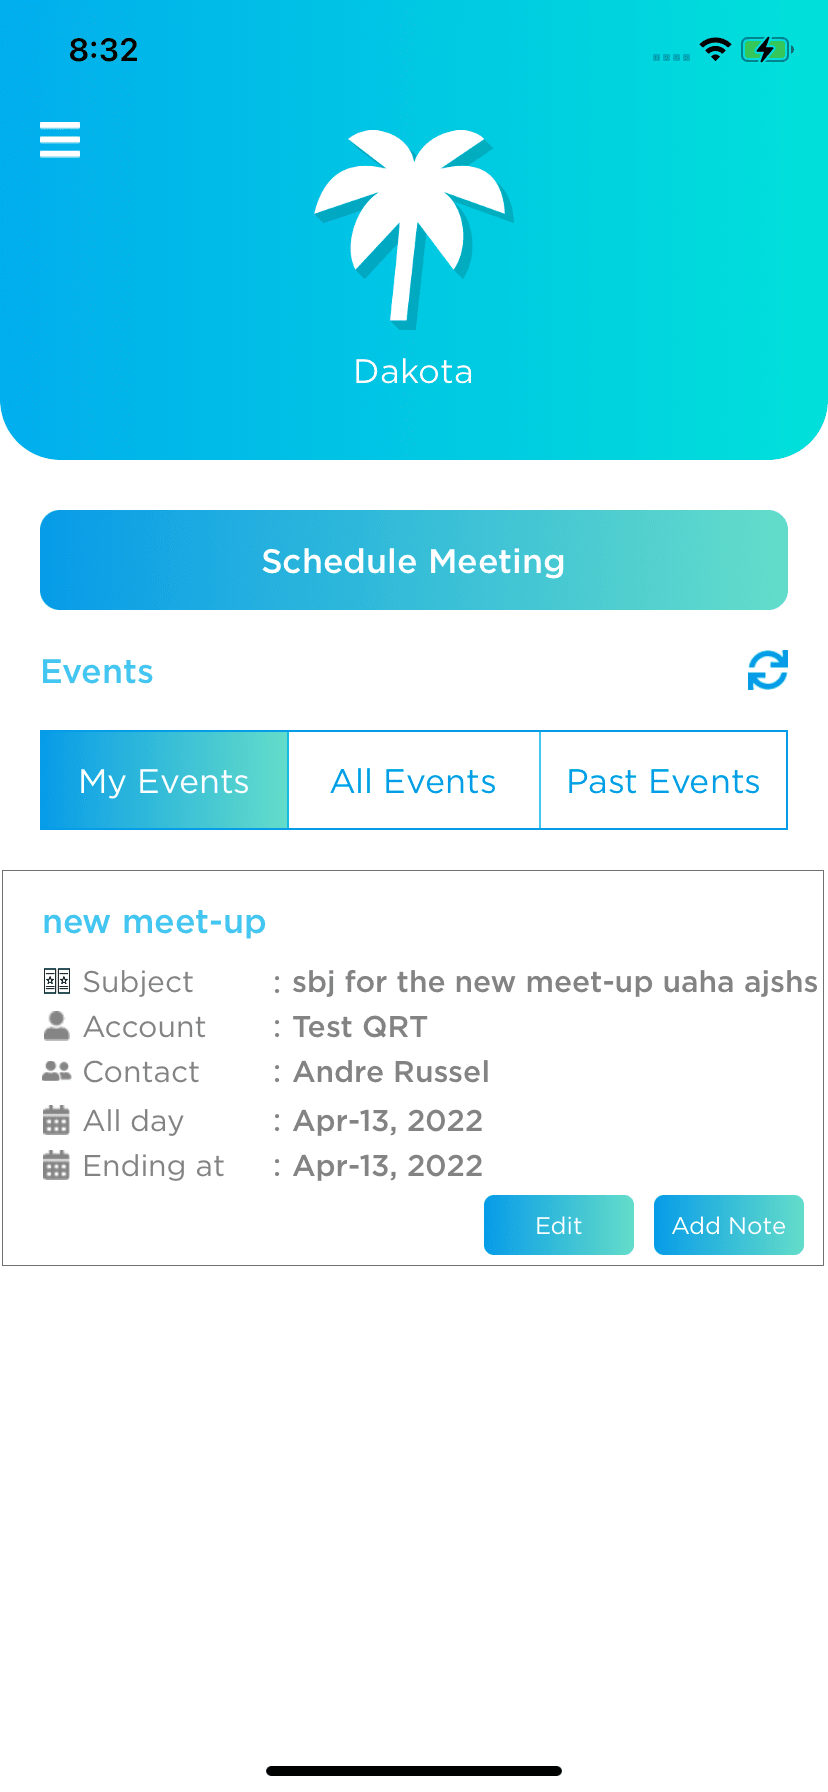
Task: Tap the home indicator bar
Action: [414, 1771]
